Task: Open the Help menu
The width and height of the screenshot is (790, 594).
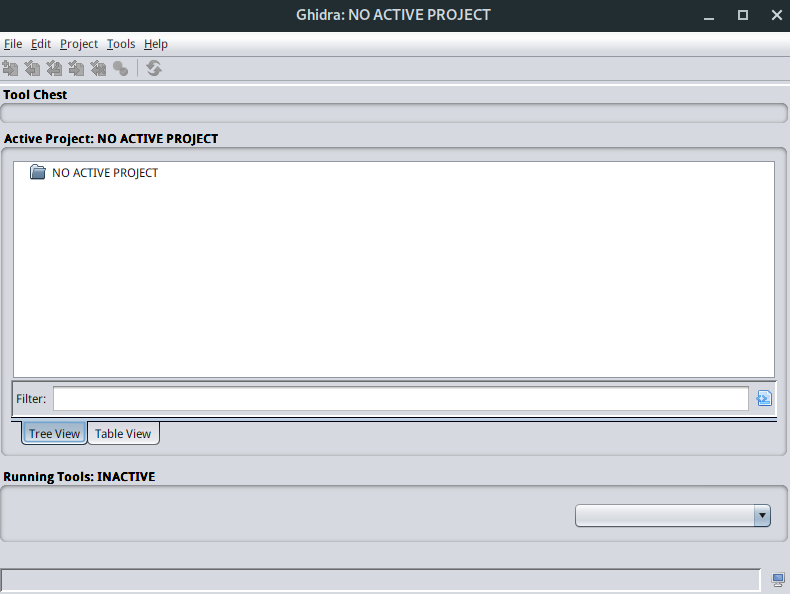Action: [156, 44]
